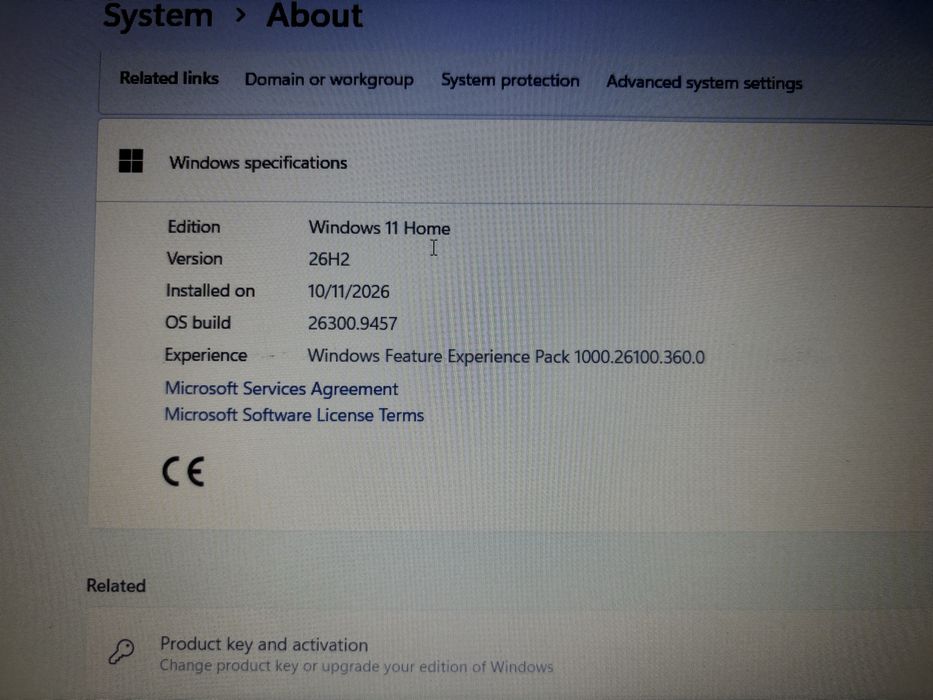The image size is (933, 700).
Task: Click the Installed on date 10/11/2026
Action: pos(349,292)
